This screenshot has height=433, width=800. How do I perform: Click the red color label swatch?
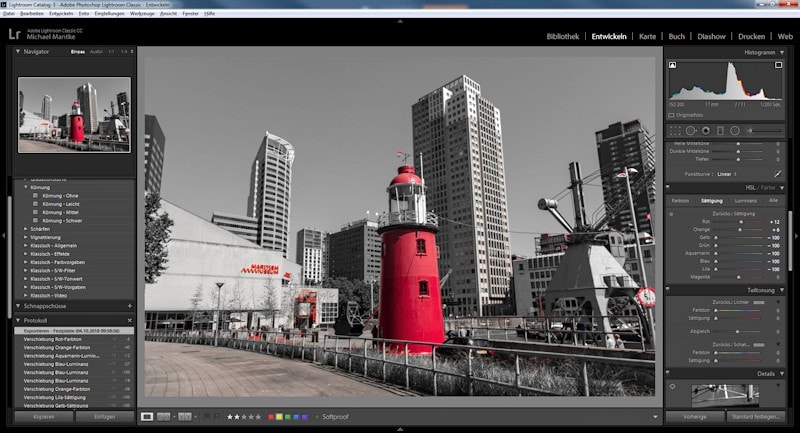click(270, 416)
